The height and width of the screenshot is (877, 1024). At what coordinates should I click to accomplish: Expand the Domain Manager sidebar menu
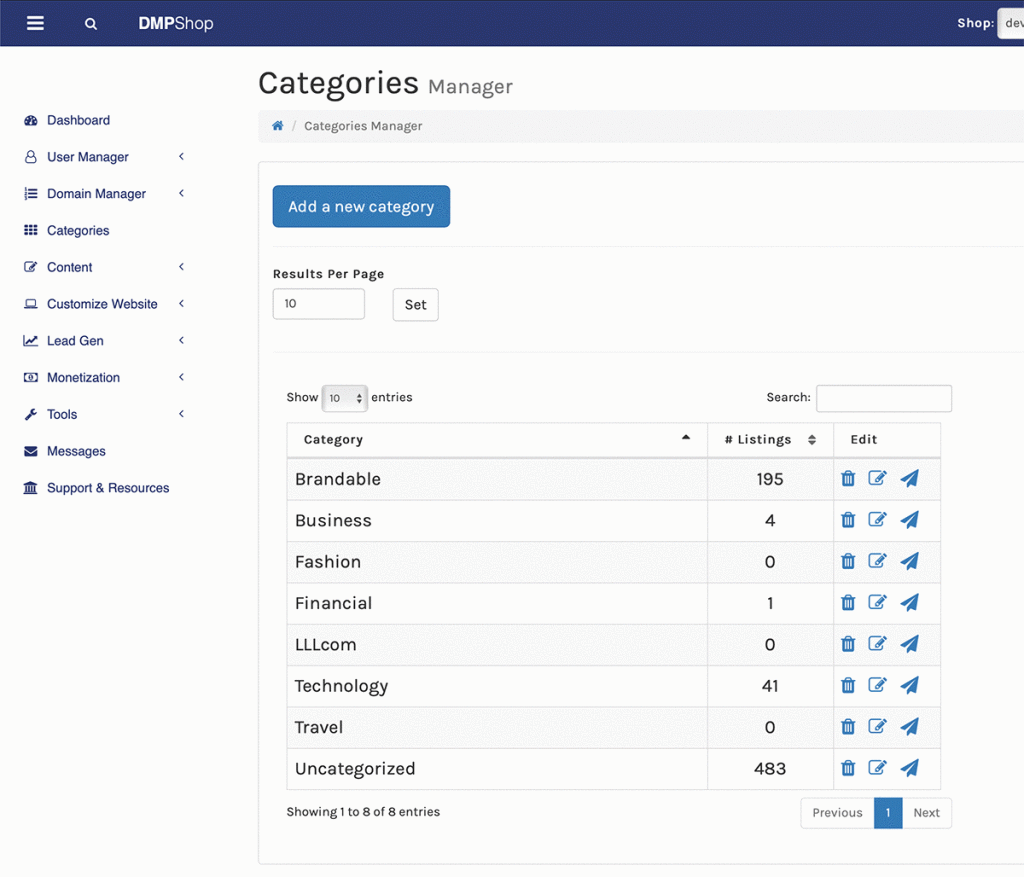[x=96, y=194]
